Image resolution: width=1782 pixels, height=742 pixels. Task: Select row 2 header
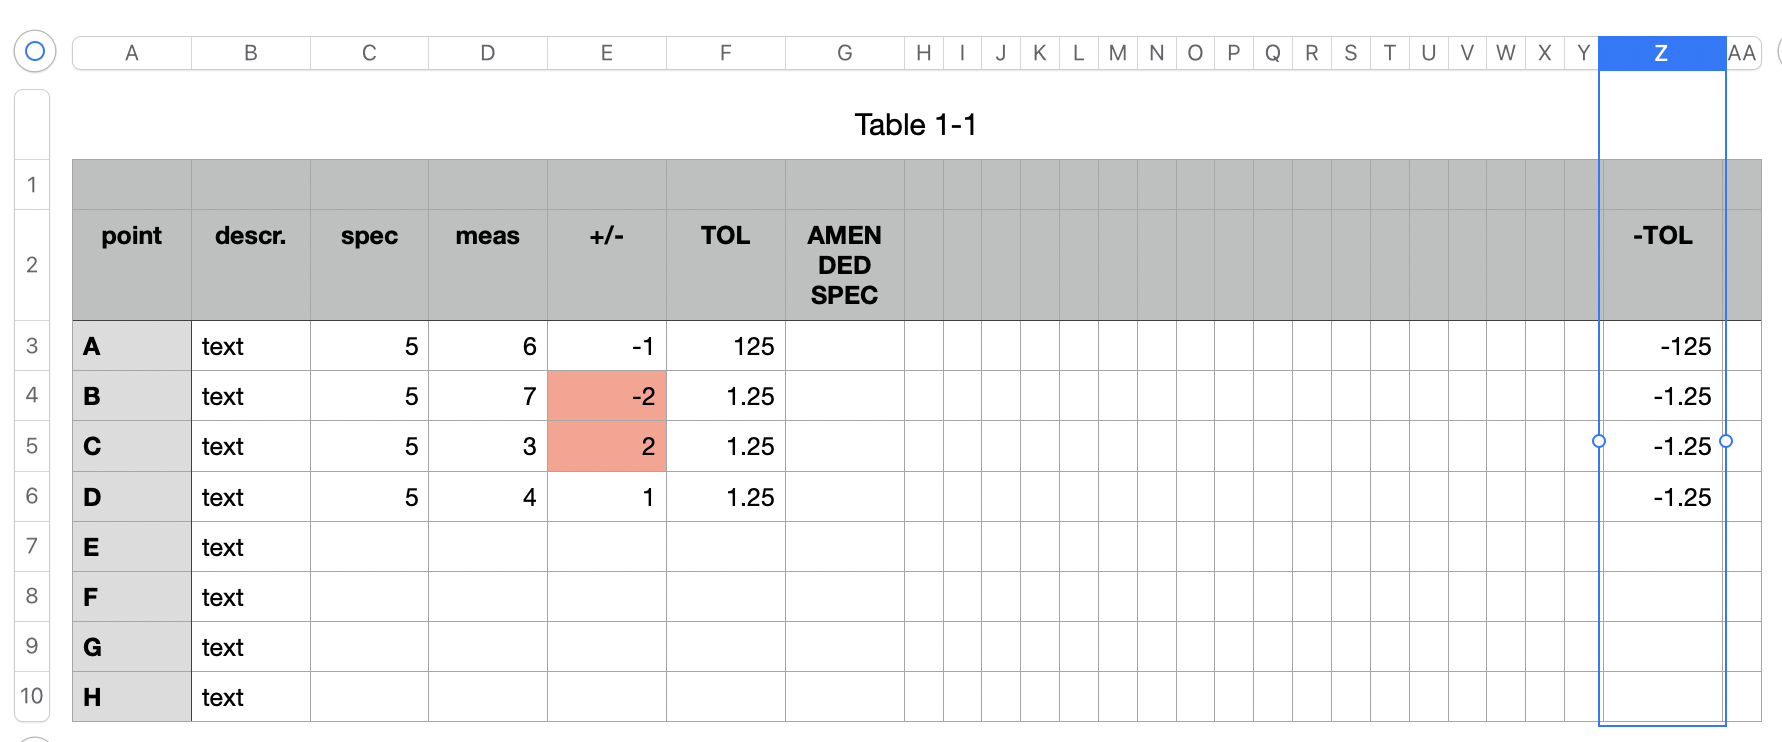[x=32, y=265]
